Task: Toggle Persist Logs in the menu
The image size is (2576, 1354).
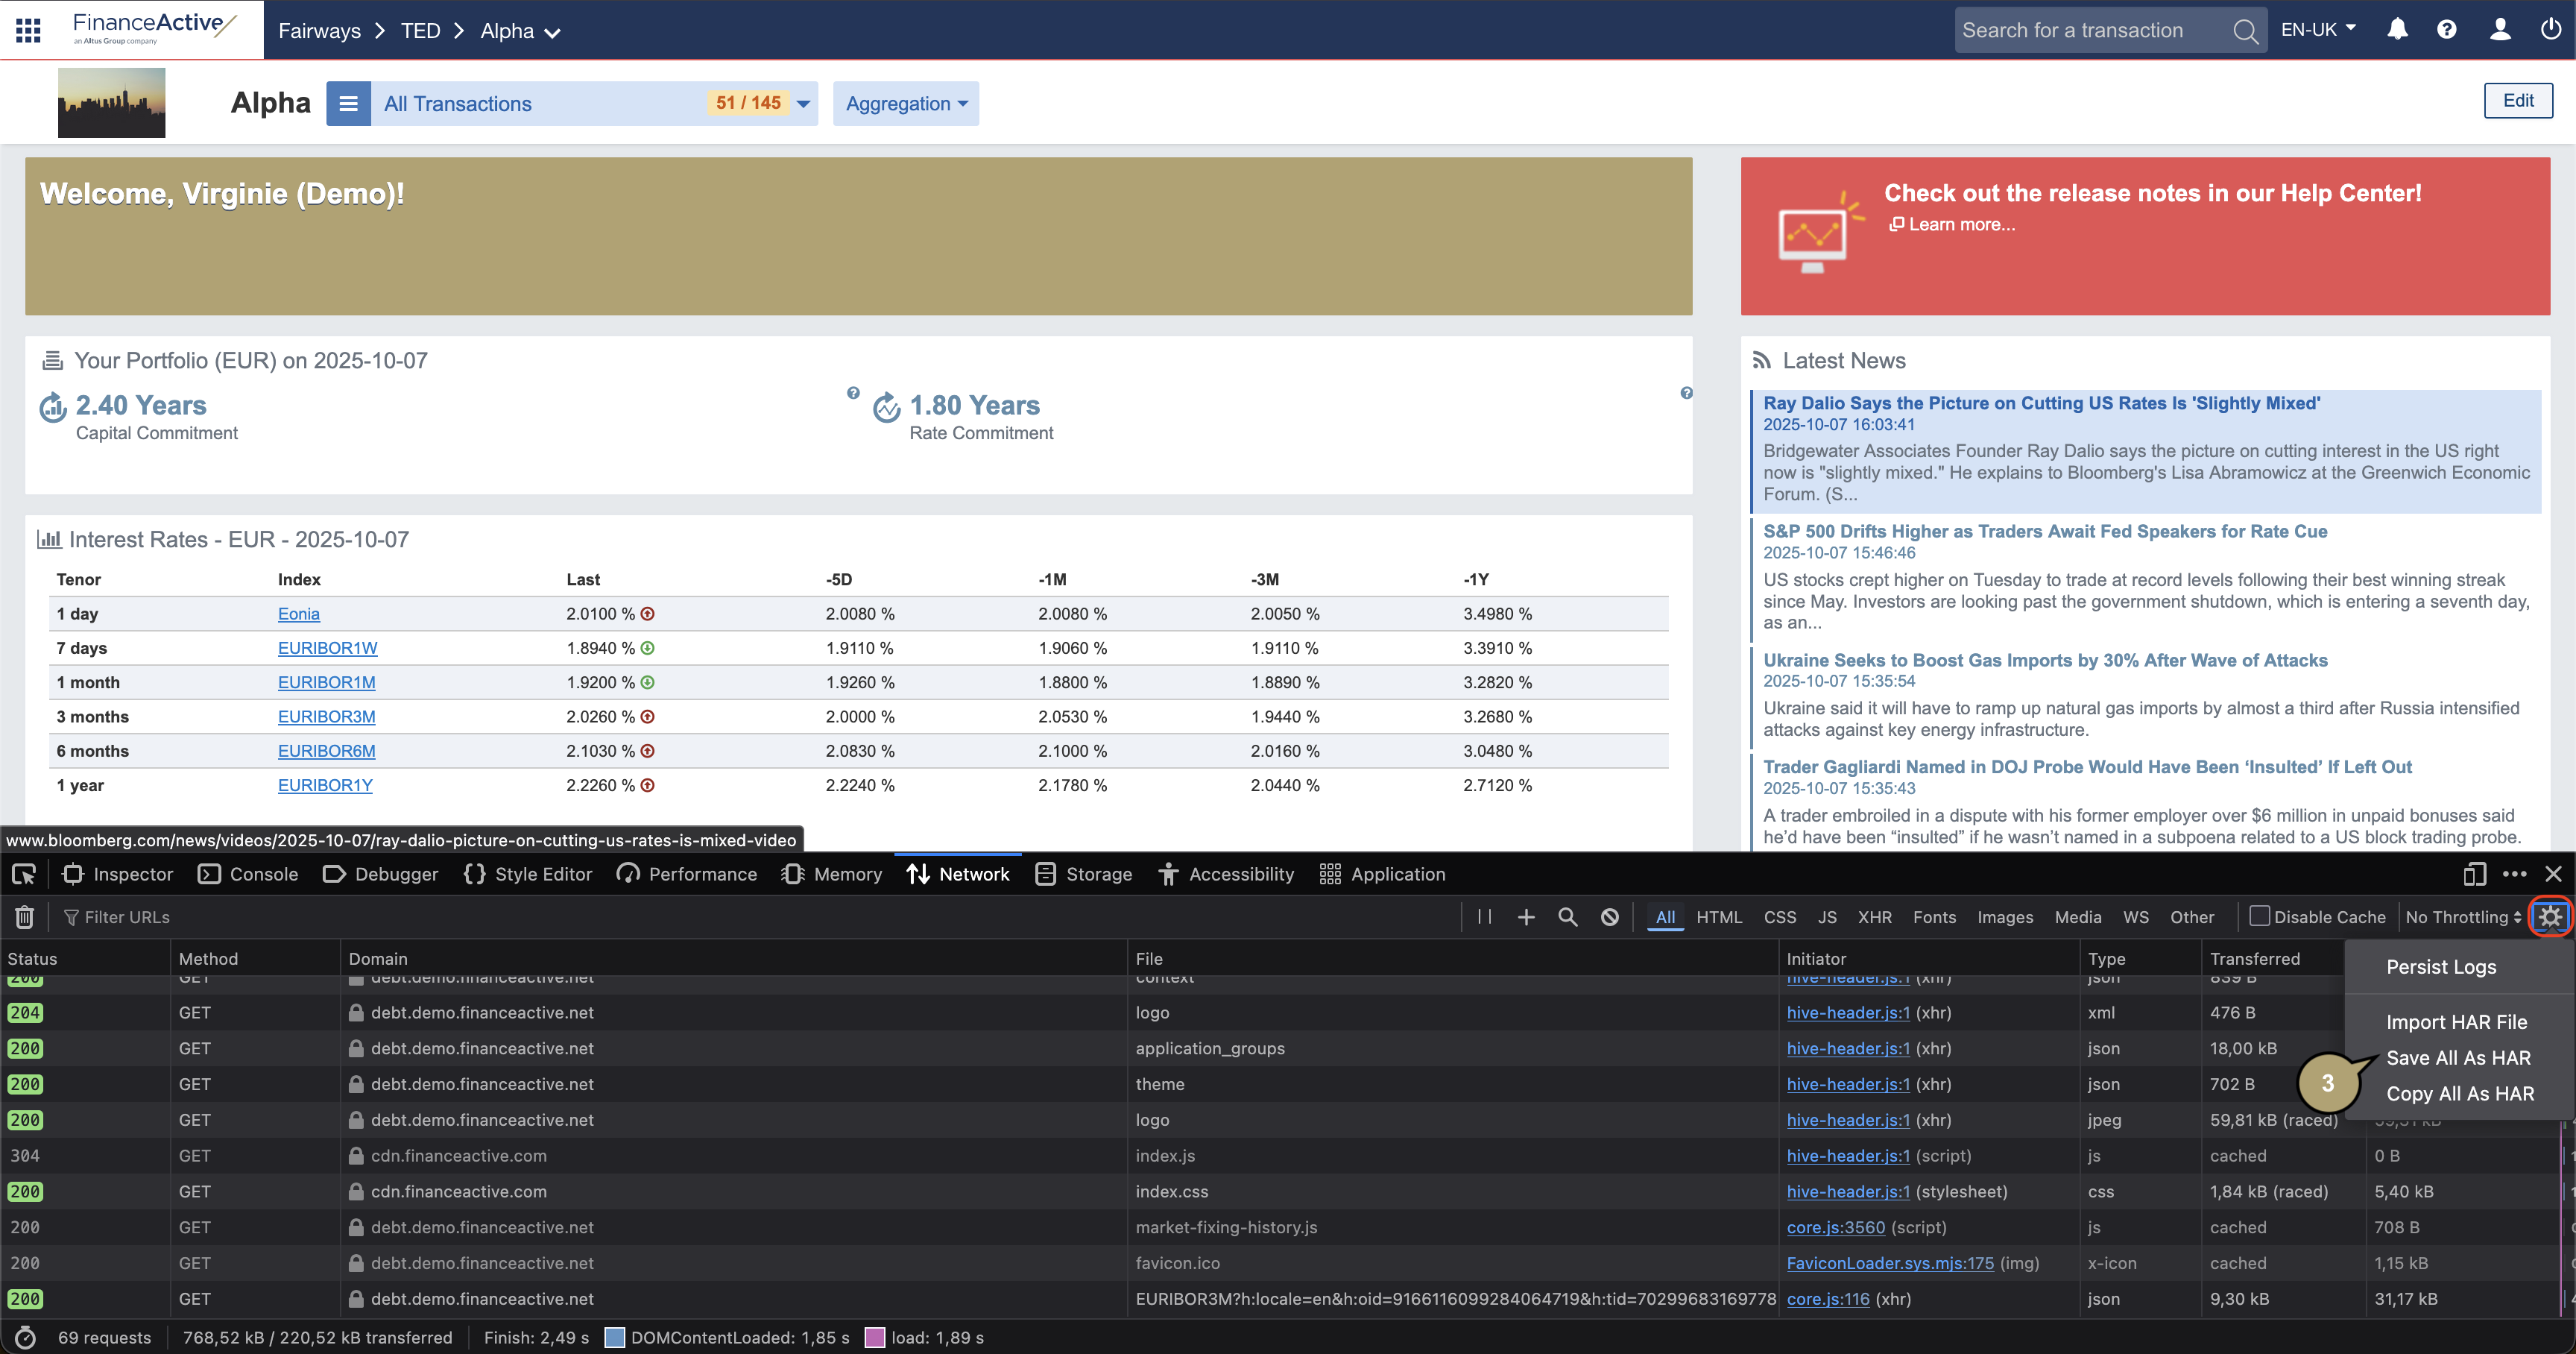Action: click(x=2440, y=966)
